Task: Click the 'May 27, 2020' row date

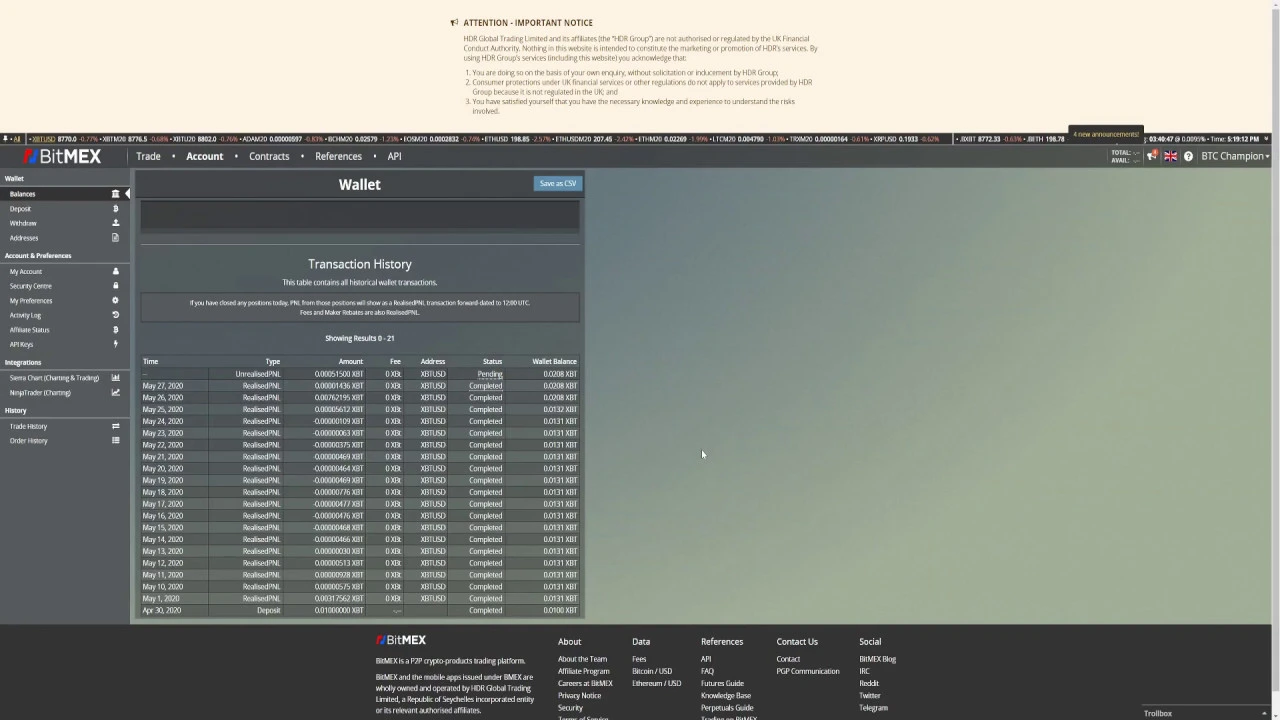Action: tap(163, 386)
